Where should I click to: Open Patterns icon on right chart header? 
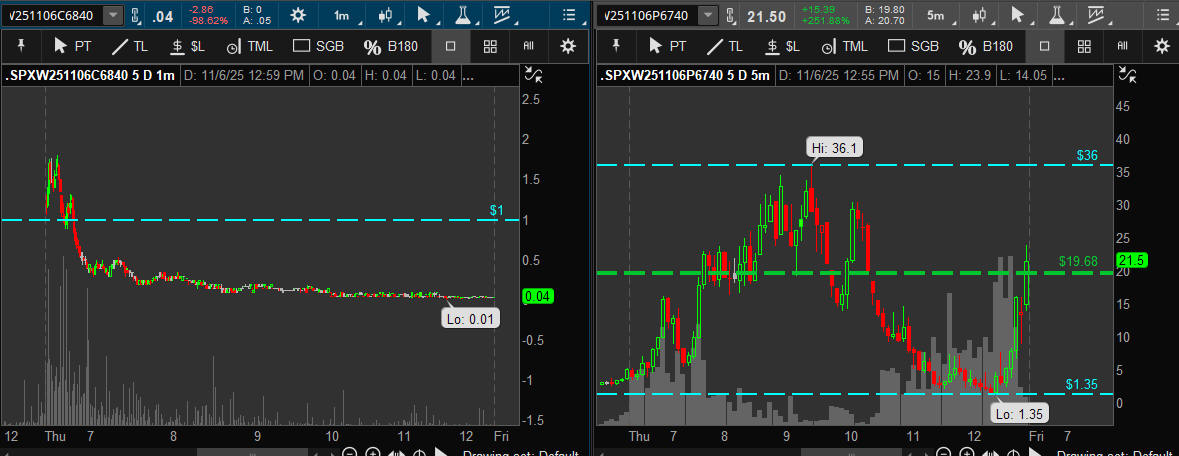(1101, 15)
